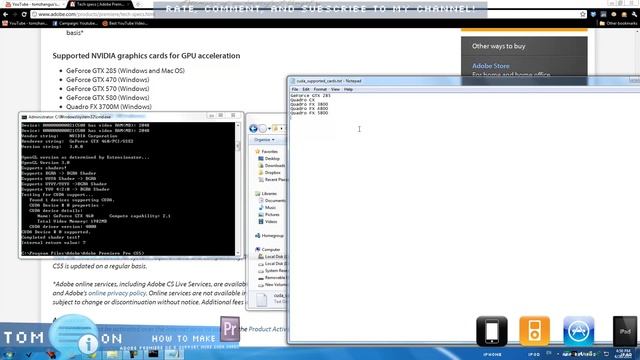Open the YouTube bookmark in bookmarks bar
The width and height of the screenshot is (640, 360).
pos(26,24)
